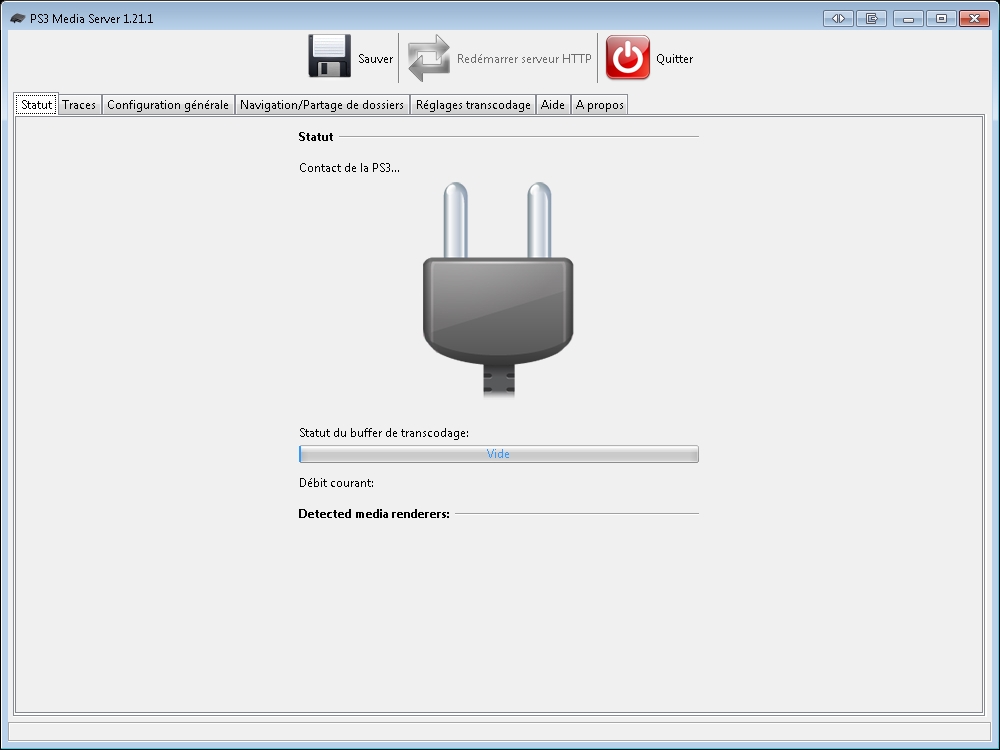Click the bold 'Statut' section heading
Image resolution: width=1000 pixels, height=750 pixels.
pos(316,136)
